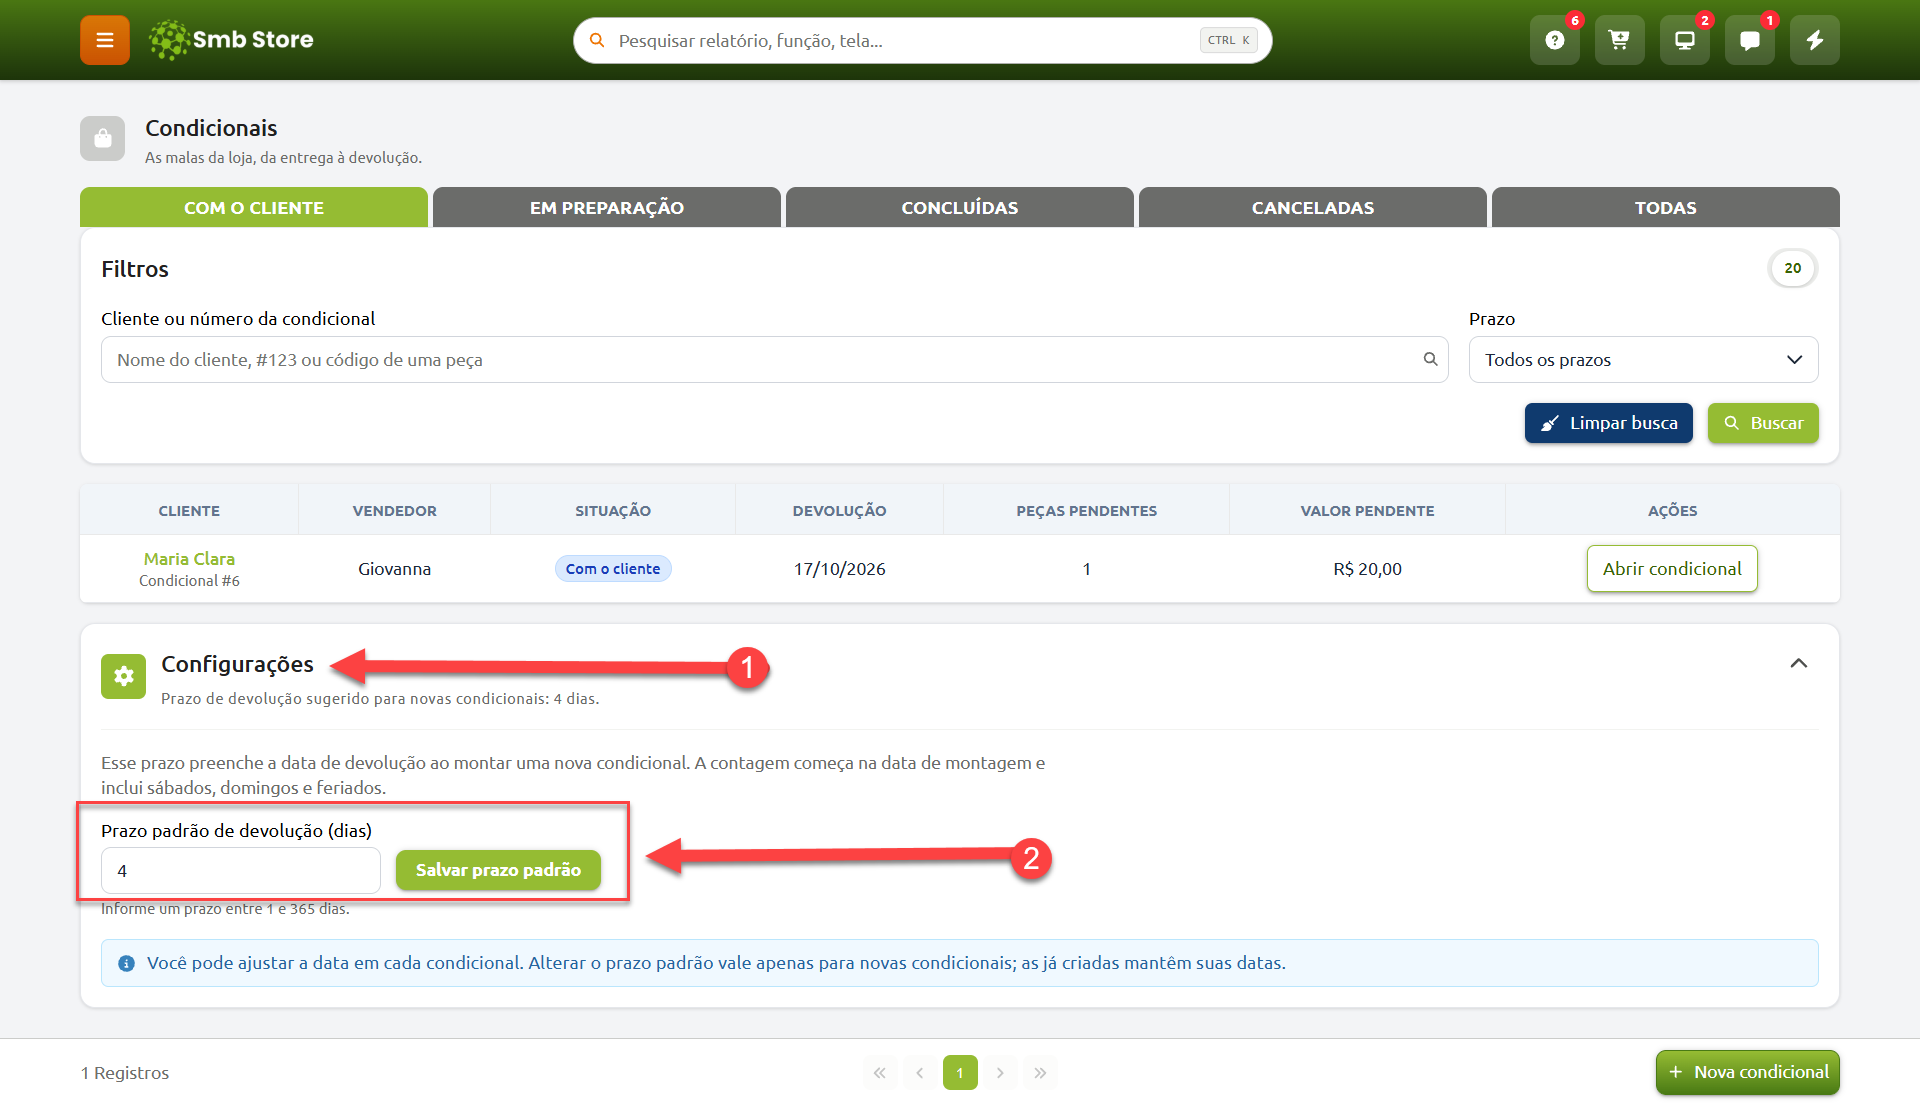The image size is (1920, 1107).
Task: Open the Maria Clara client link
Action: point(189,559)
